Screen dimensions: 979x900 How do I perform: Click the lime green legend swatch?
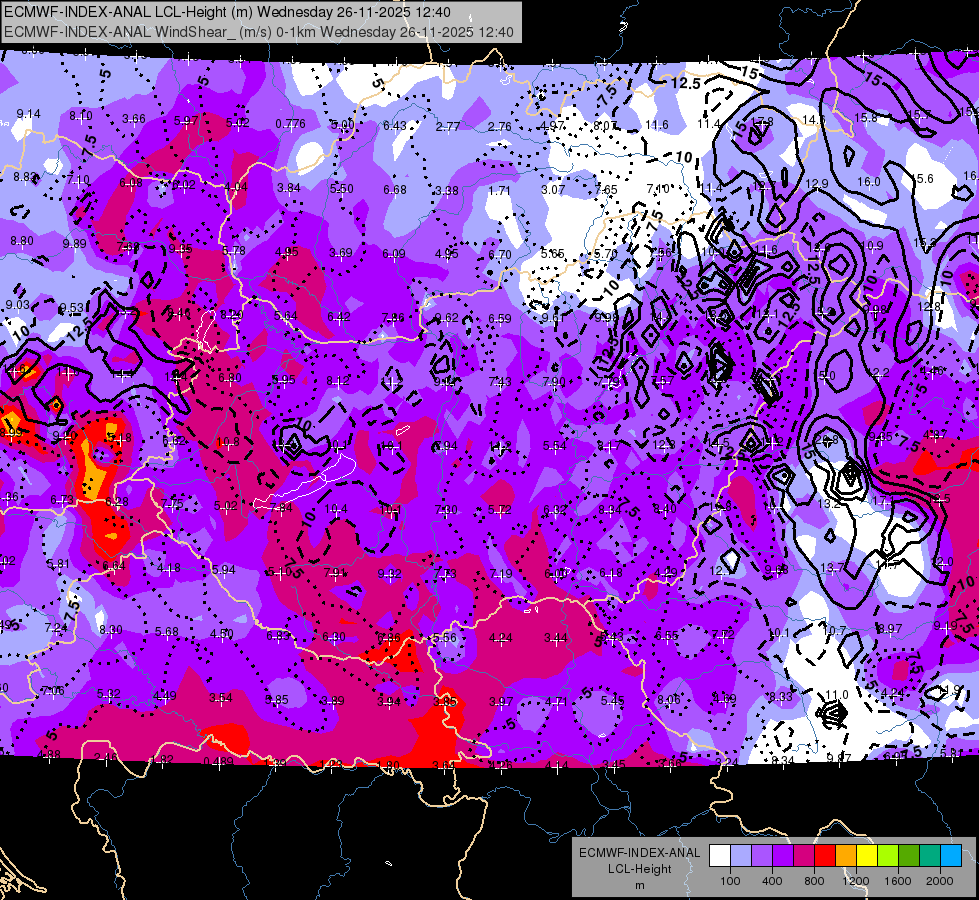[888, 856]
